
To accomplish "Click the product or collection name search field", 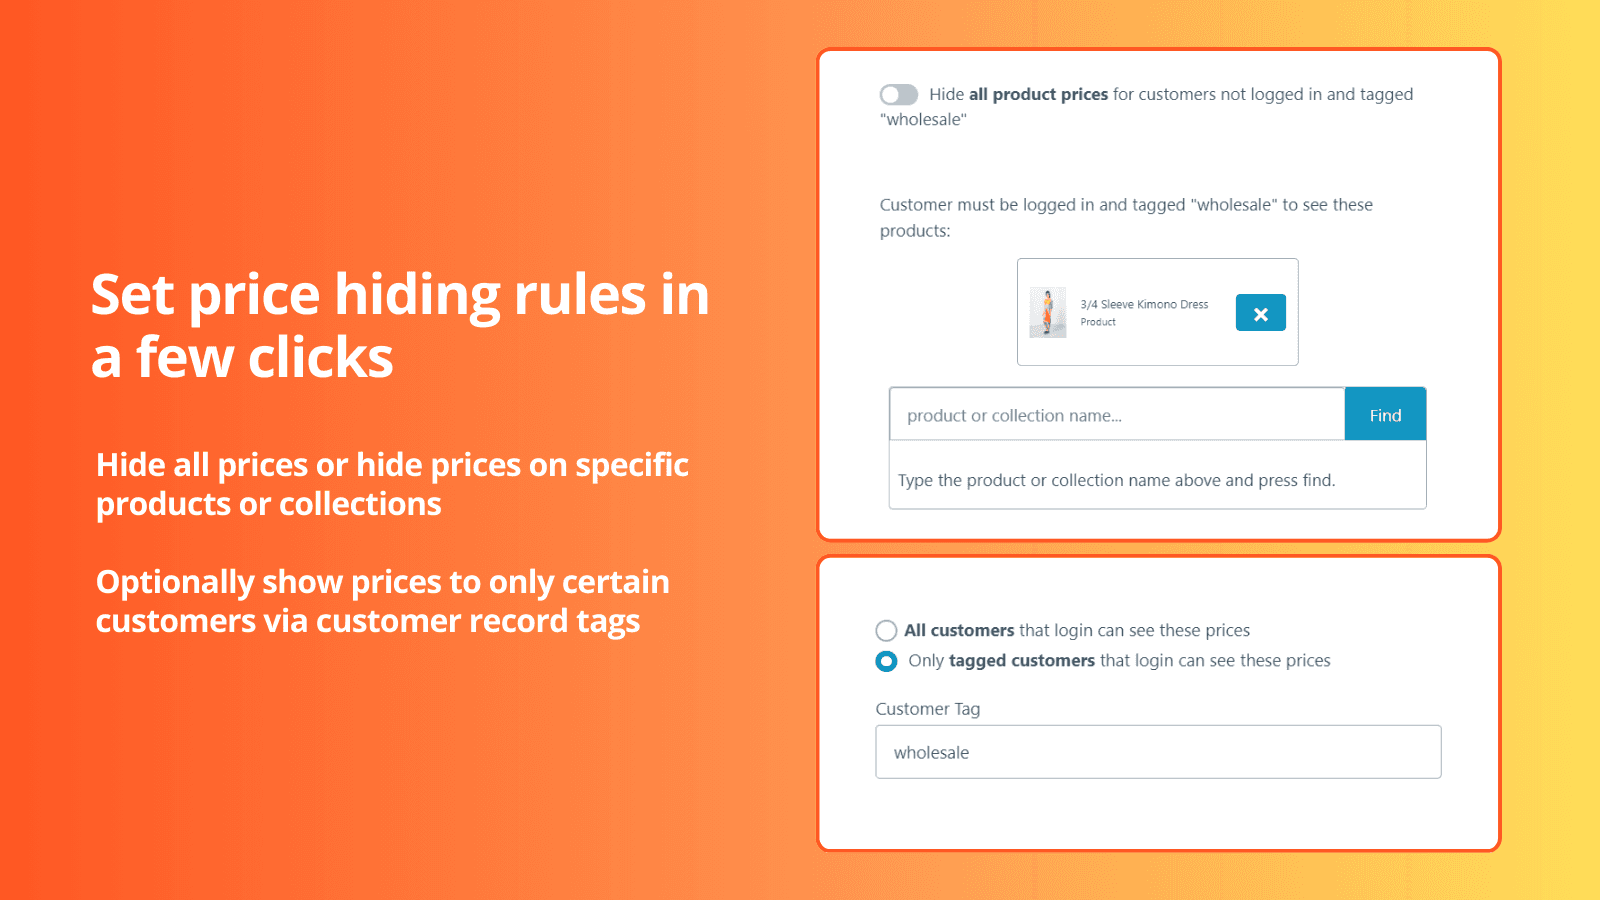I will 1115,414.
